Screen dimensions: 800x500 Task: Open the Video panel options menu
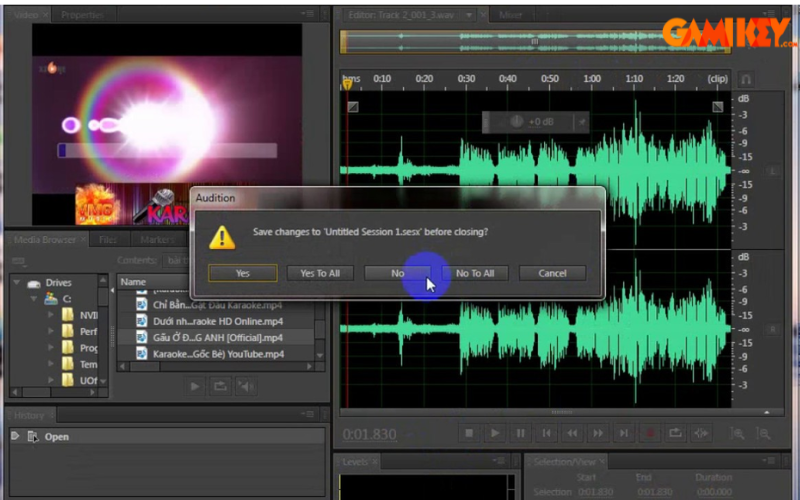307,14
